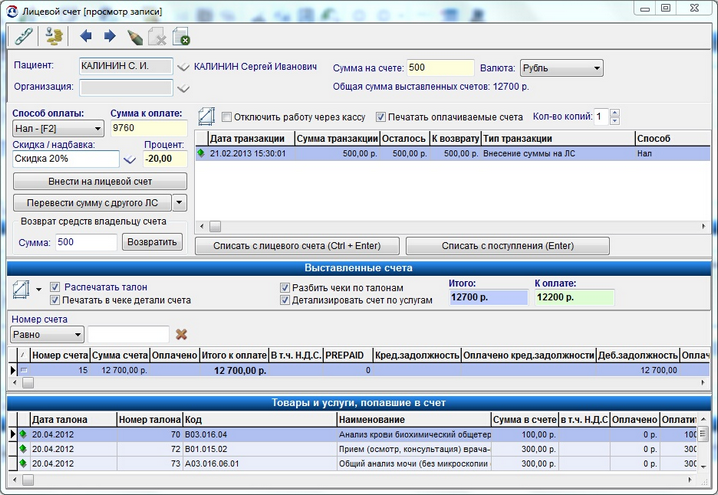Viewport: 718px width, 495px height.
Task: Click green diamond on talon 73 row
Action: 23,463
